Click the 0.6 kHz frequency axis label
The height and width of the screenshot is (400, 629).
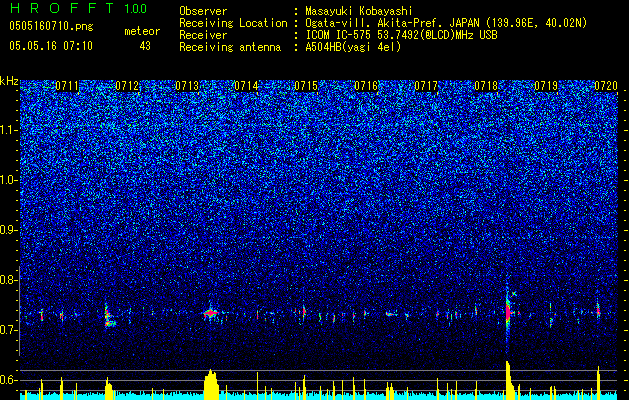(x=9, y=380)
